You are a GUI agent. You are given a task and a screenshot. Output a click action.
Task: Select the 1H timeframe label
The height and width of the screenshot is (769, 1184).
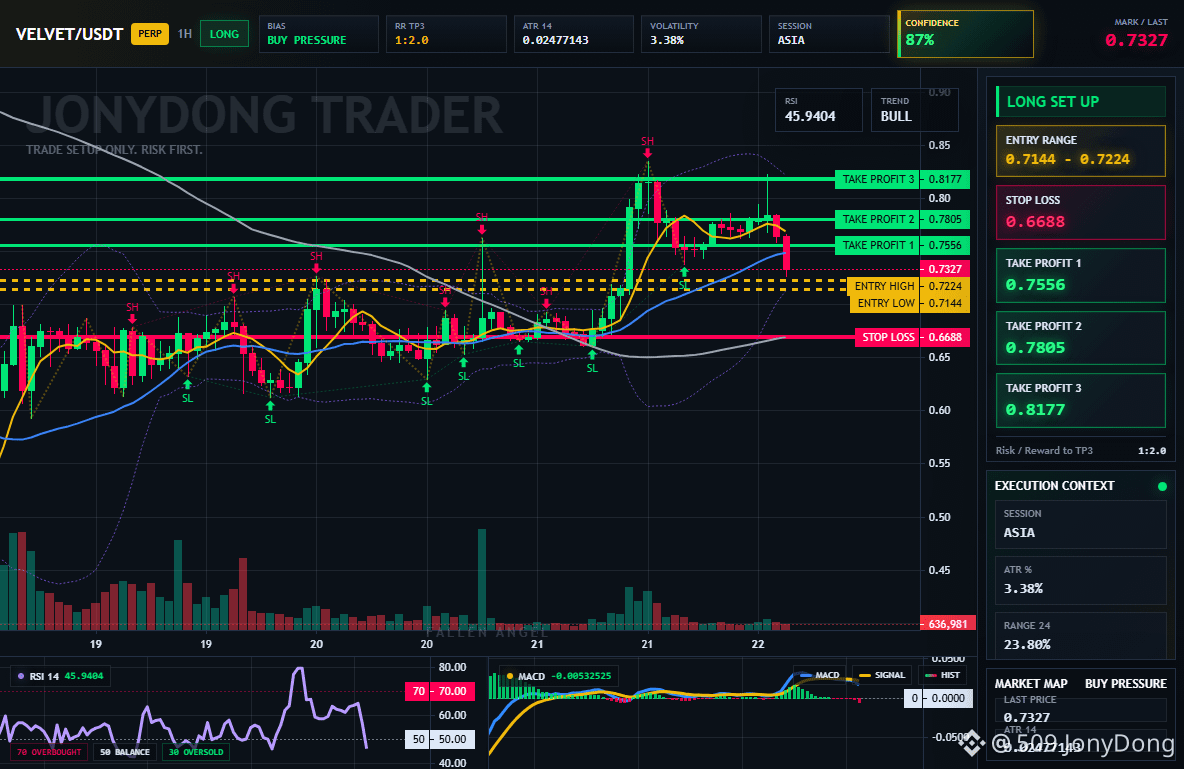click(184, 34)
